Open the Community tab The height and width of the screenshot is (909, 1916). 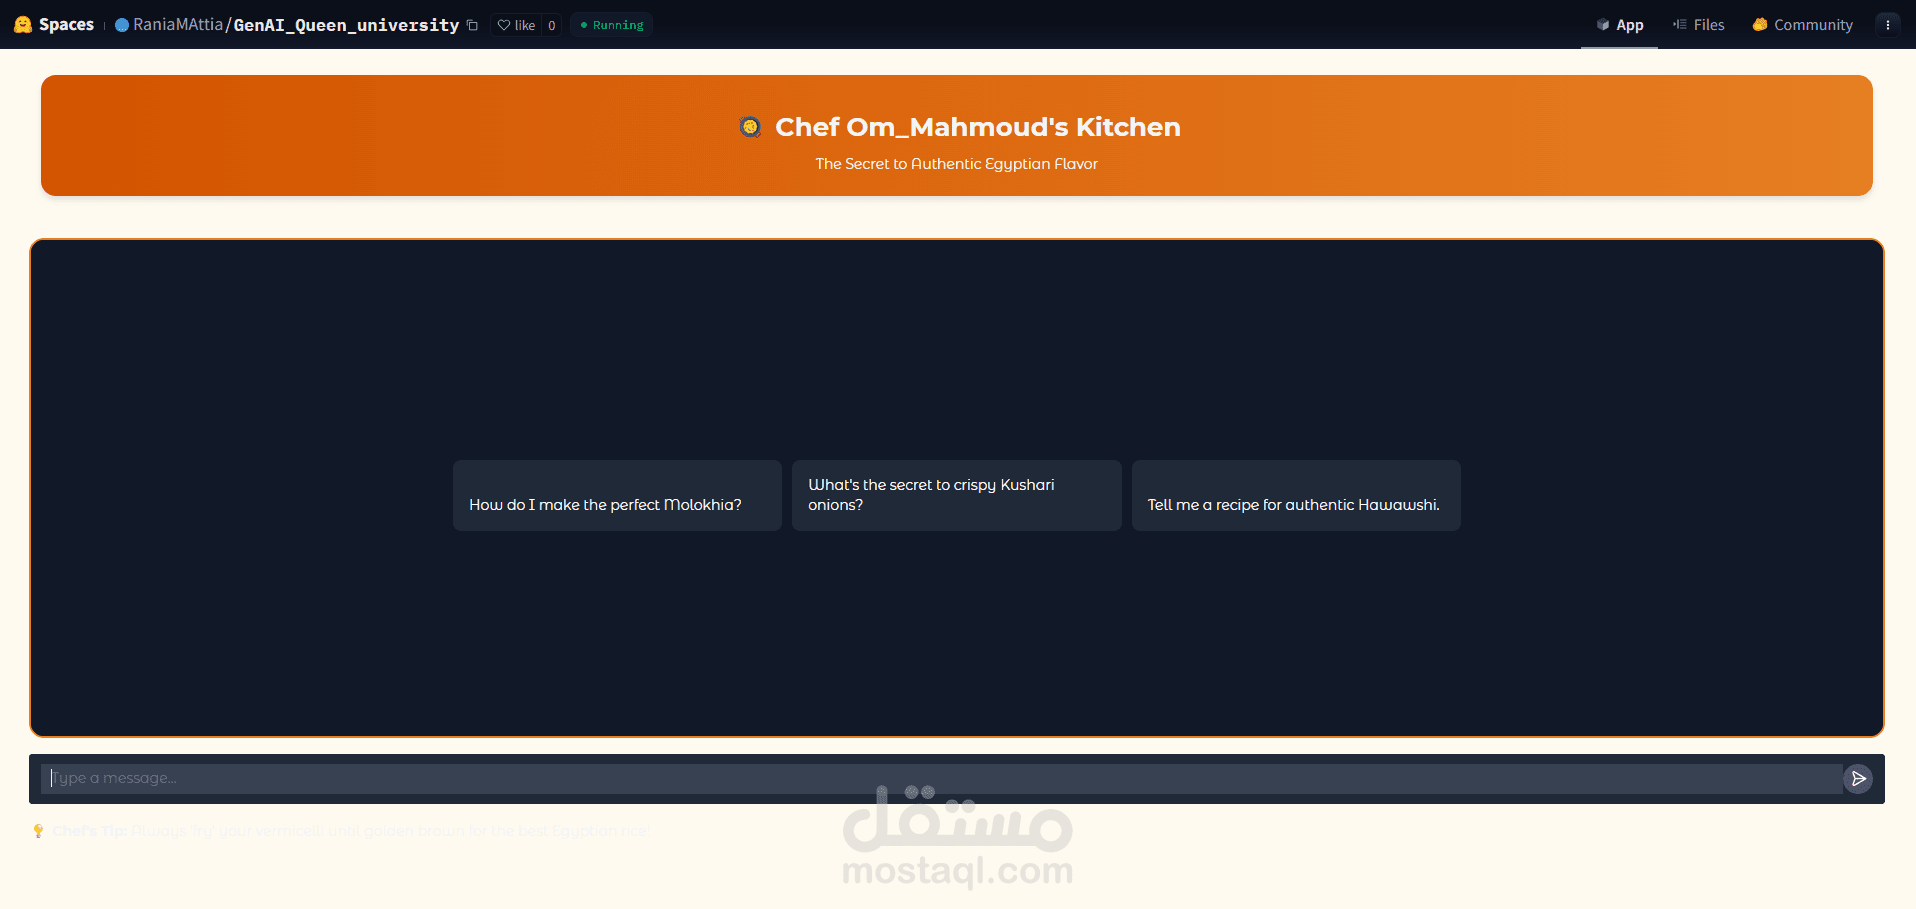click(x=1812, y=24)
